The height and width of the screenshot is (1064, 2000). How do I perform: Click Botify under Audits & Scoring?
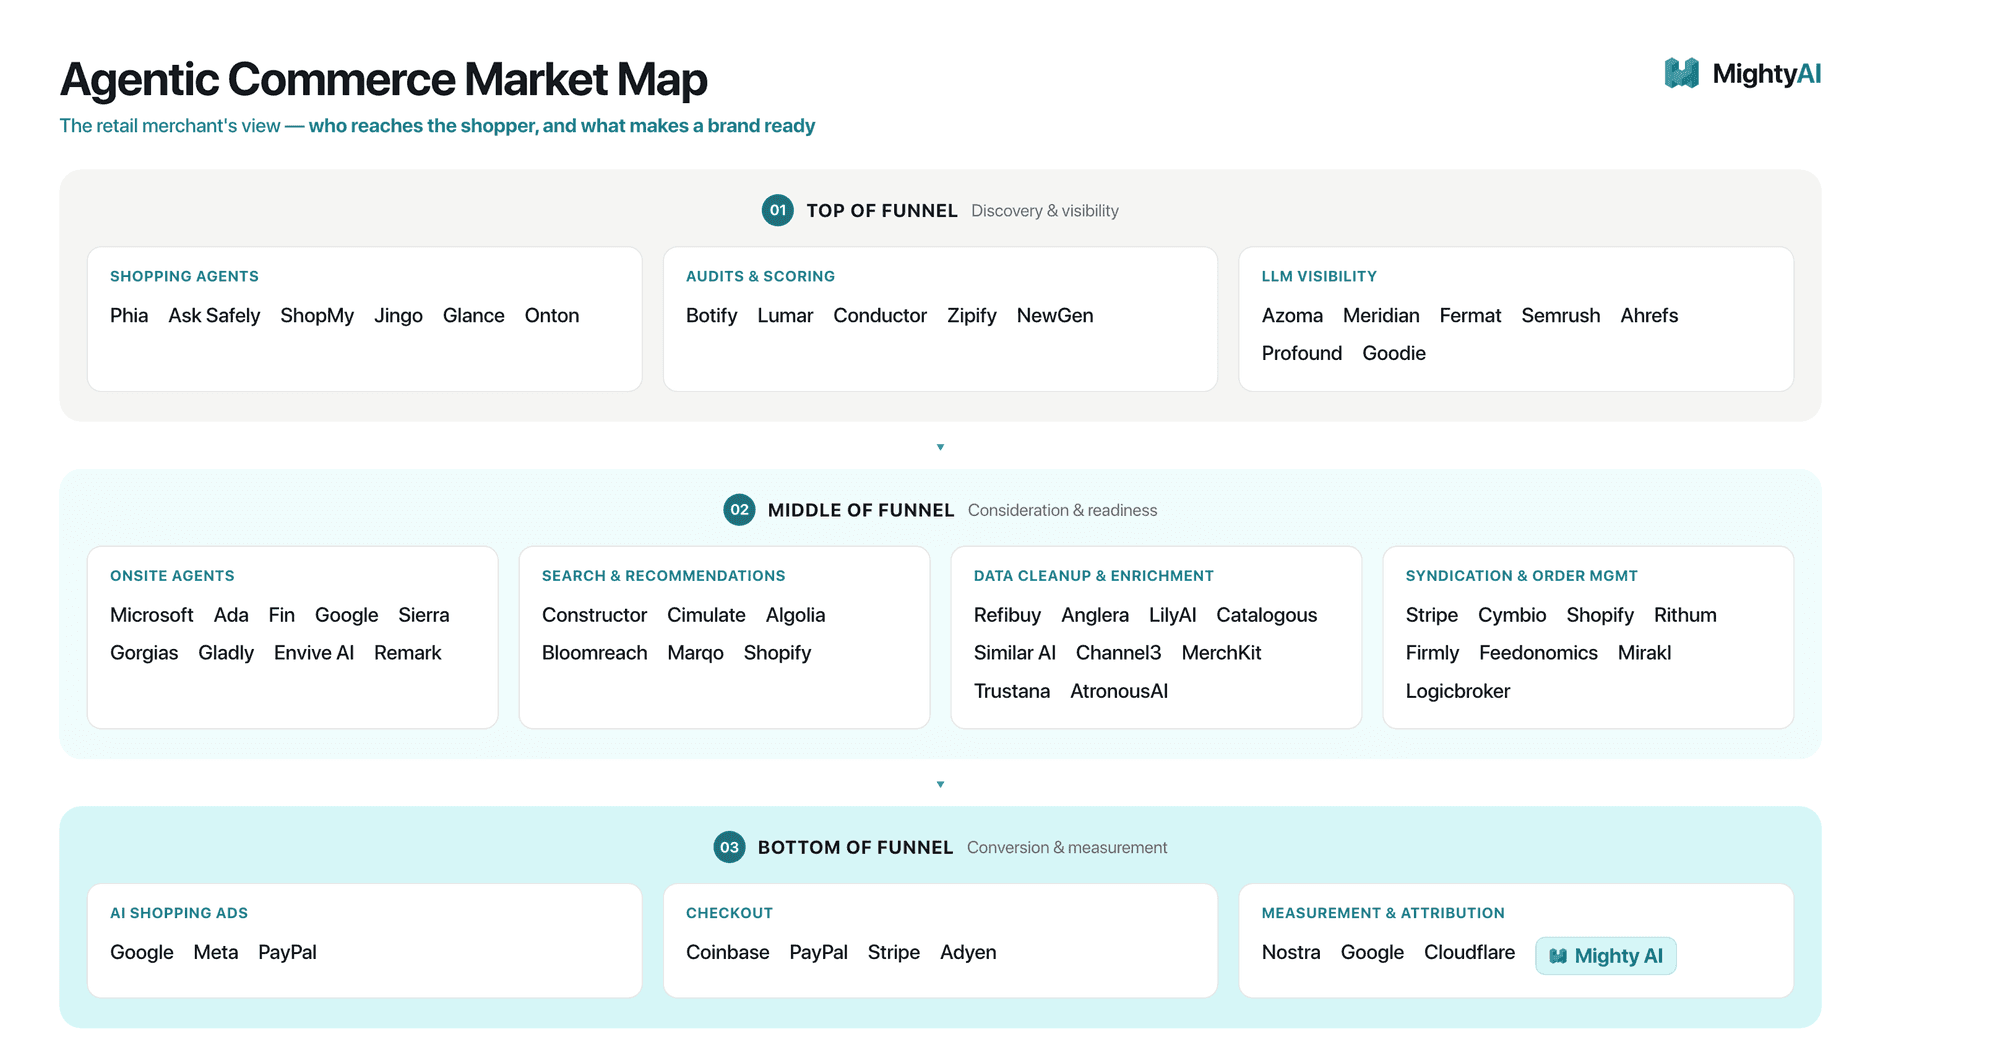[x=711, y=315]
